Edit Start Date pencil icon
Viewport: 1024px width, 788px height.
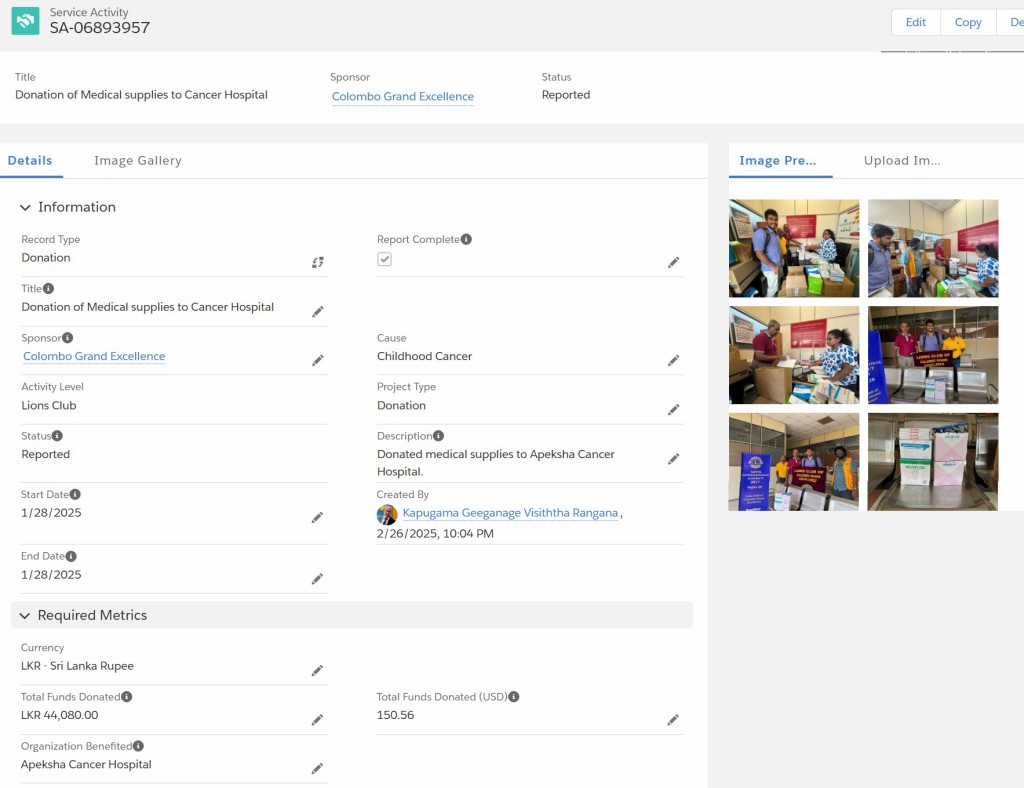317,518
